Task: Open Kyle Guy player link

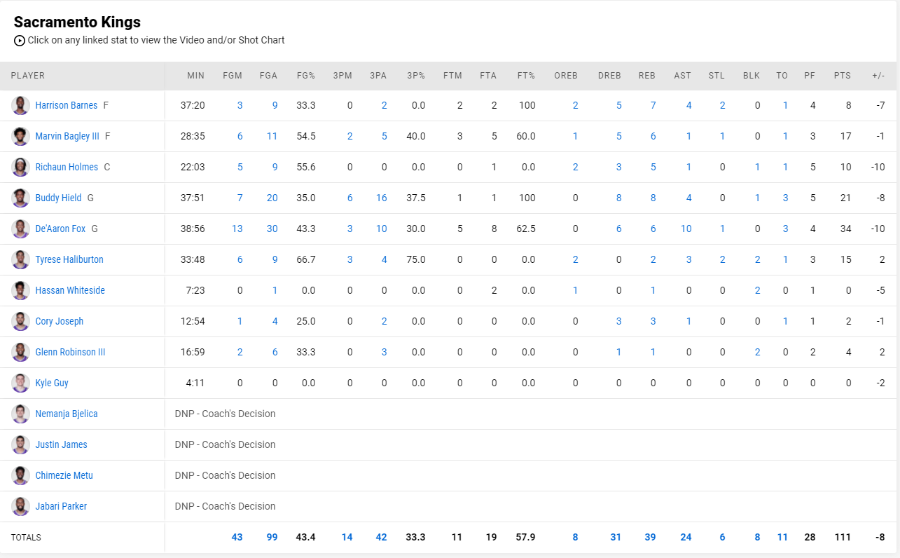Action: click(52, 383)
